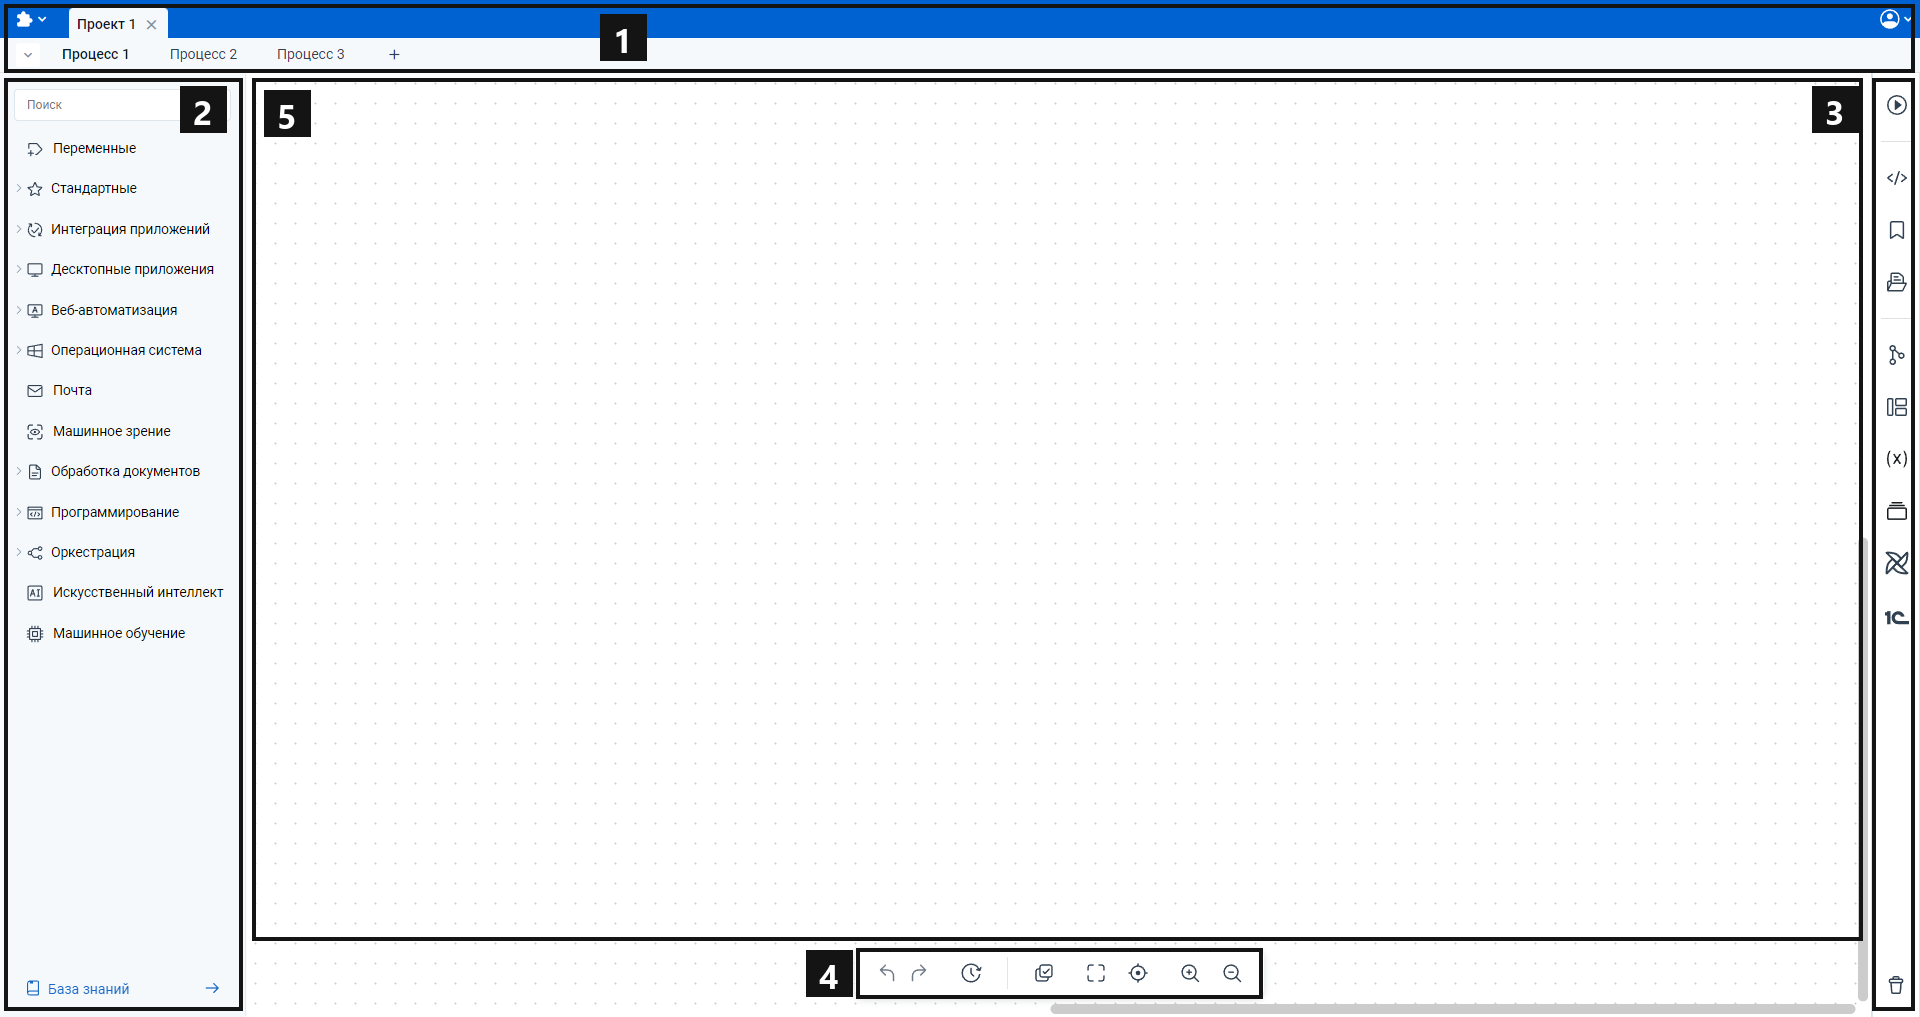Zoom out of the canvas

pos(1232,973)
